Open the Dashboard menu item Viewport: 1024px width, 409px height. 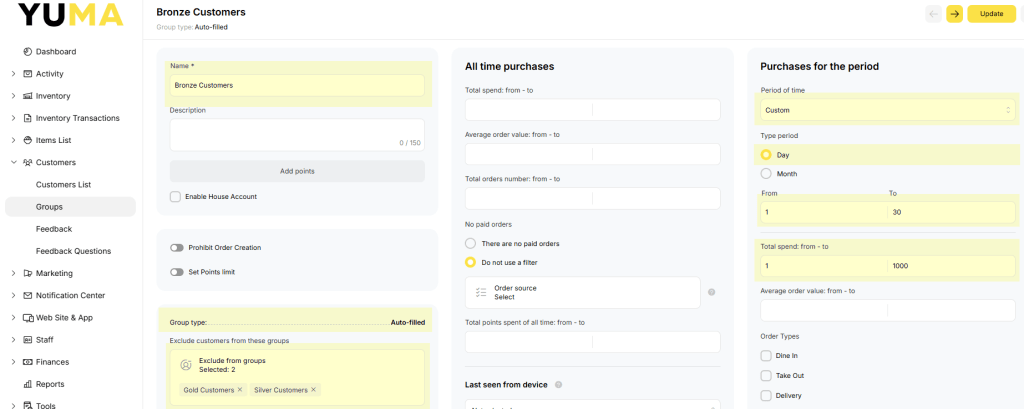tap(56, 52)
